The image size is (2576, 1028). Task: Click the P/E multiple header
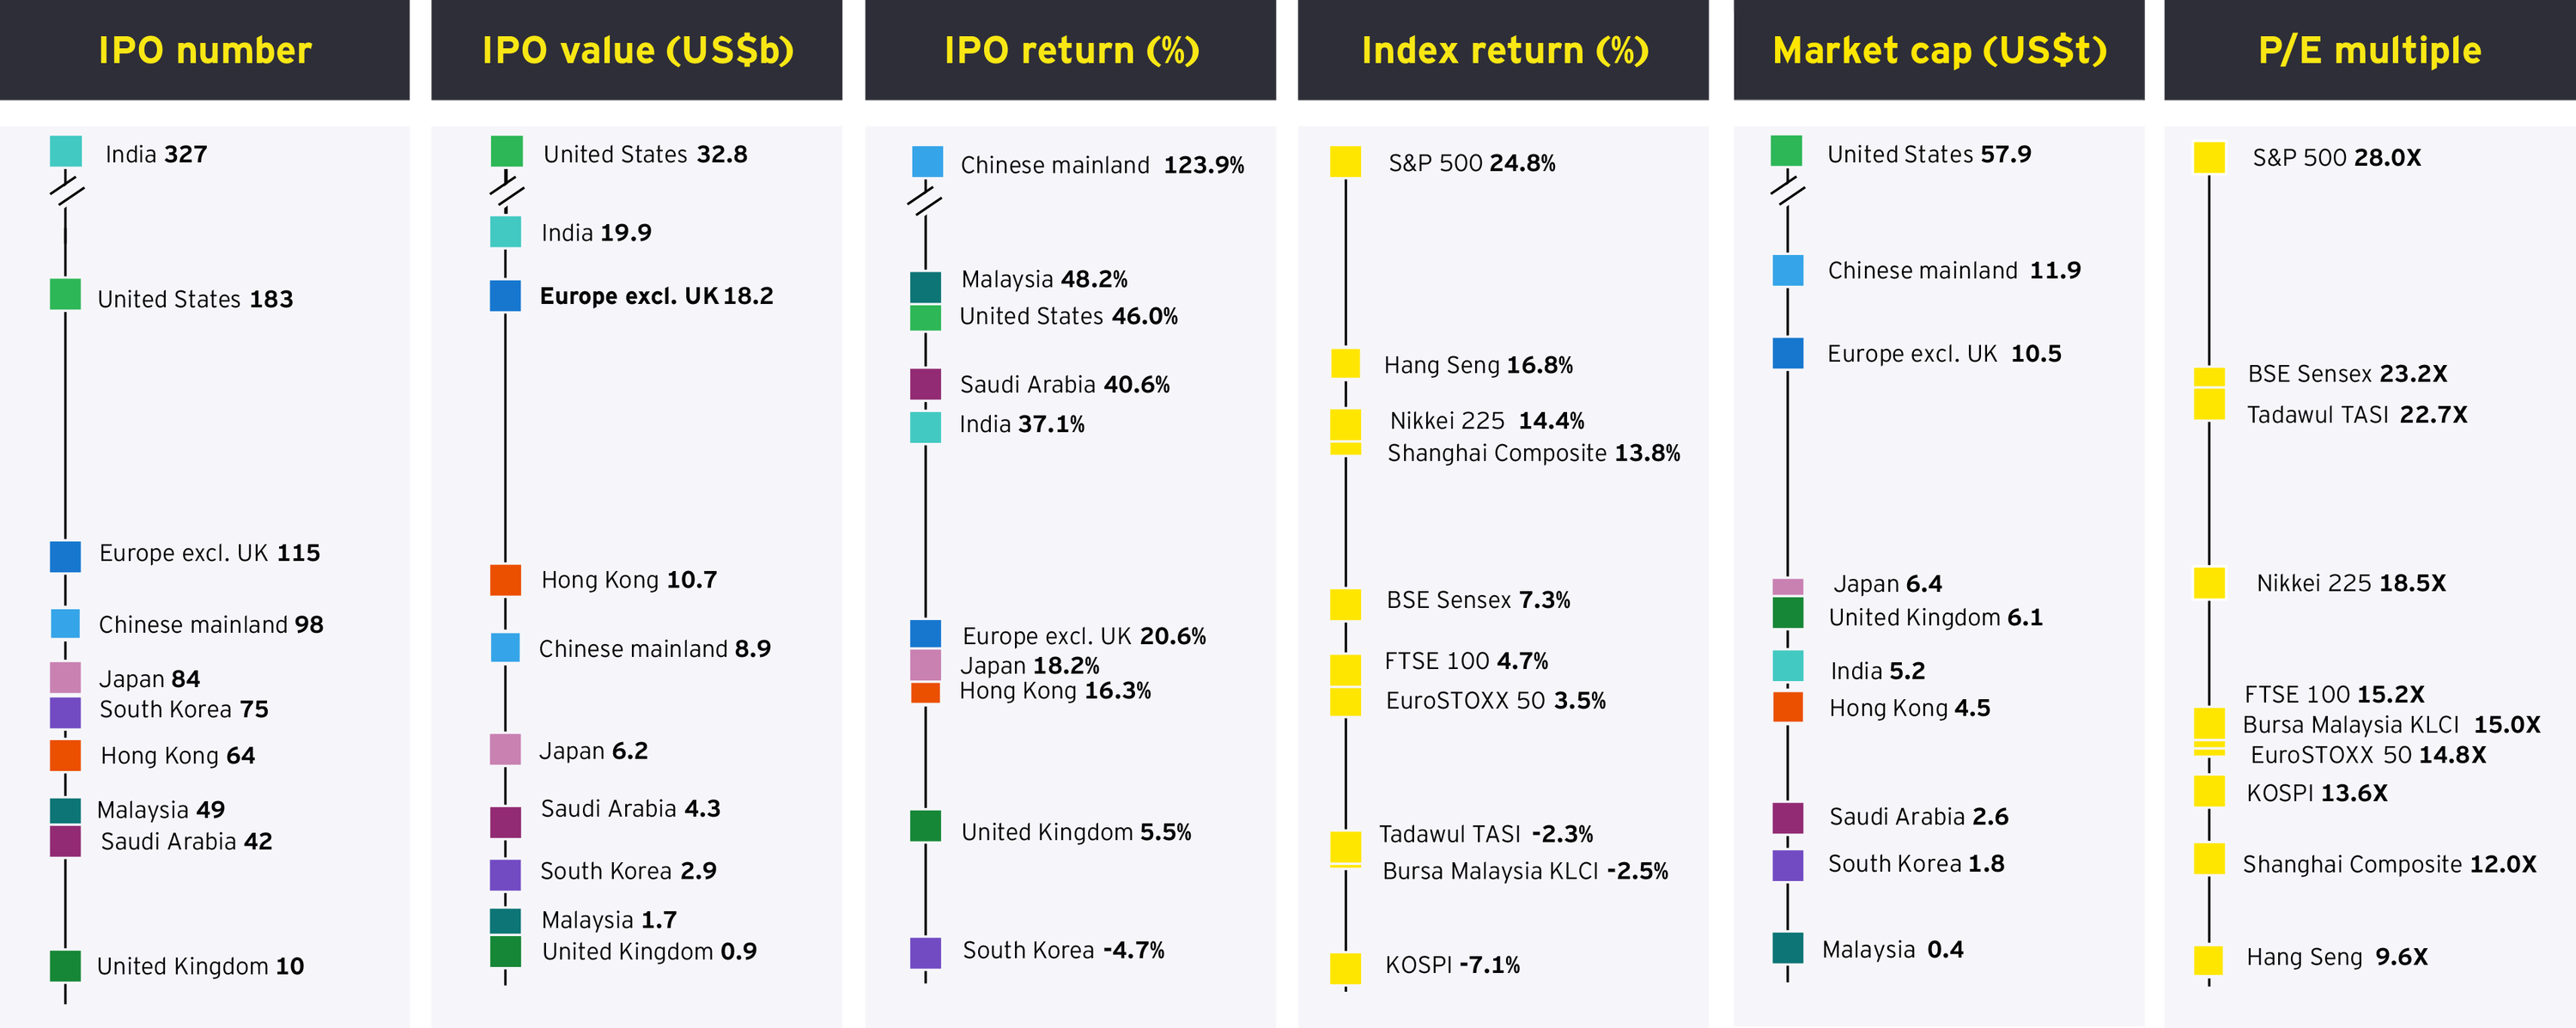pos(2369,50)
